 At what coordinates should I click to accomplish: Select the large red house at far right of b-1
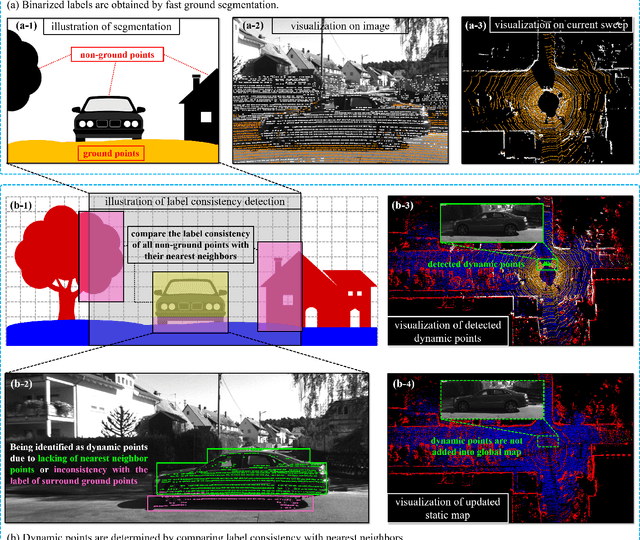click(x=340, y=290)
